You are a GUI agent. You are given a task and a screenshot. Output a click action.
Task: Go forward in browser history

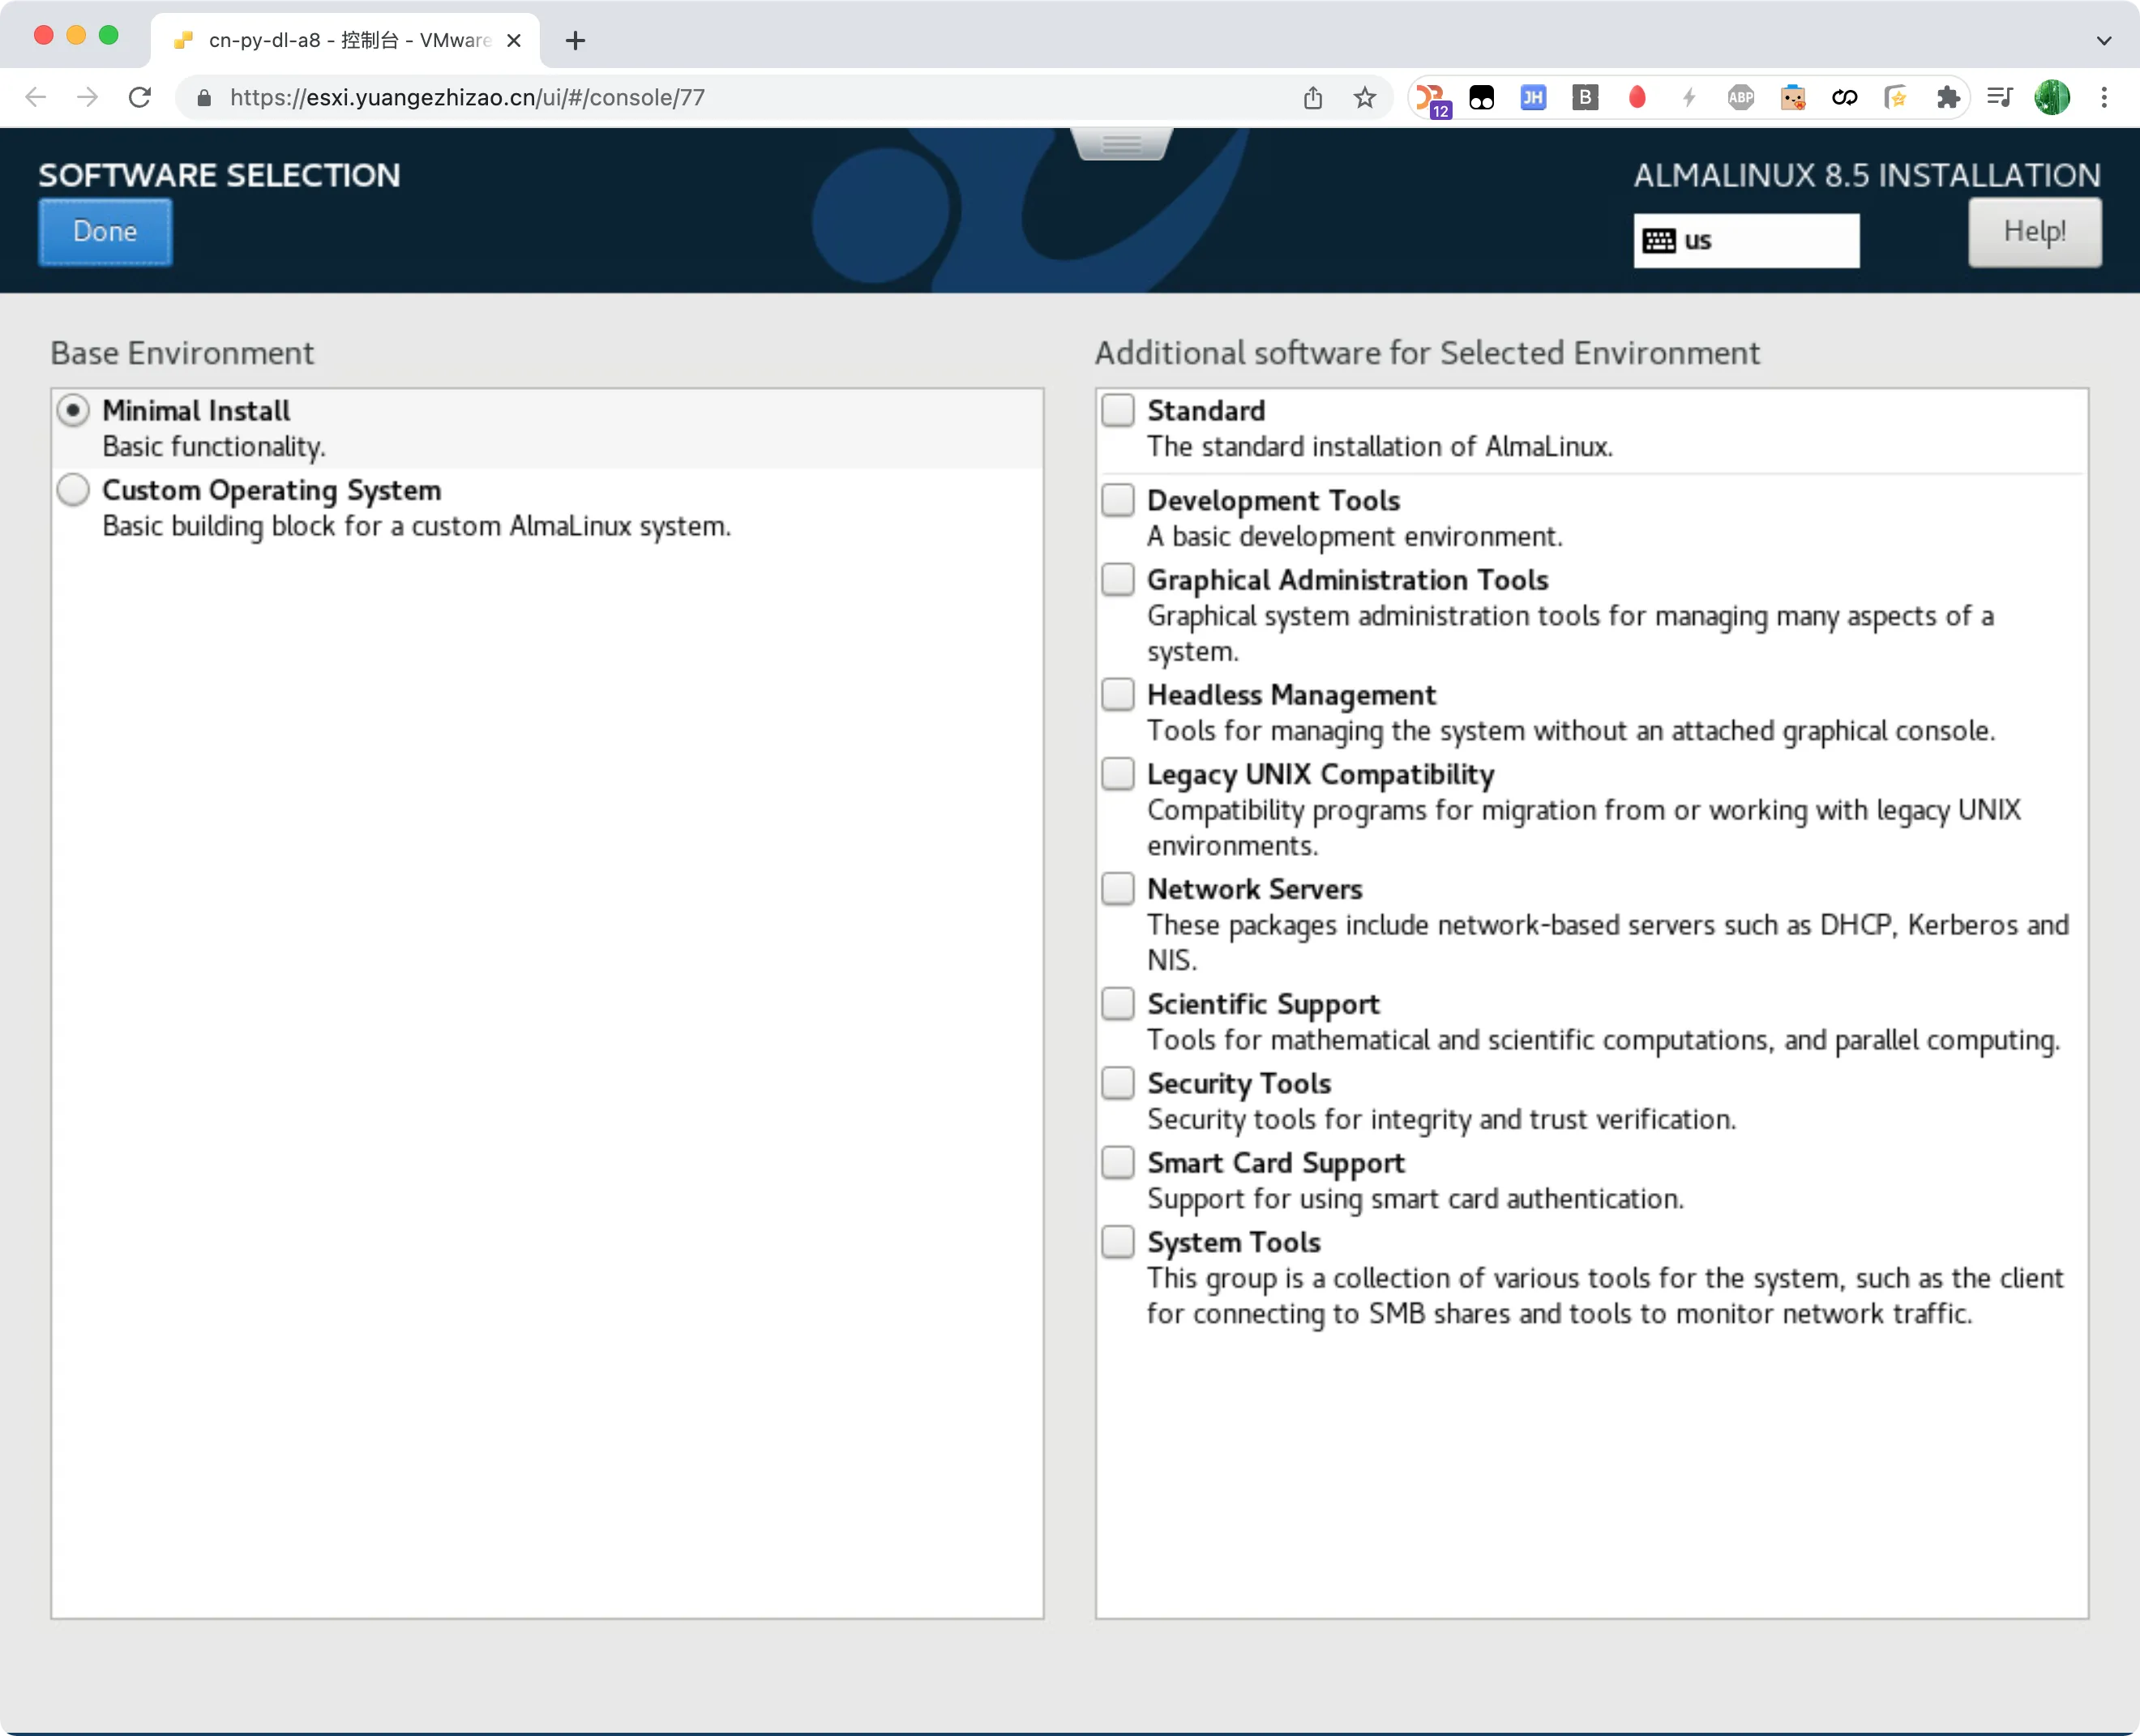pyautogui.click(x=88, y=97)
